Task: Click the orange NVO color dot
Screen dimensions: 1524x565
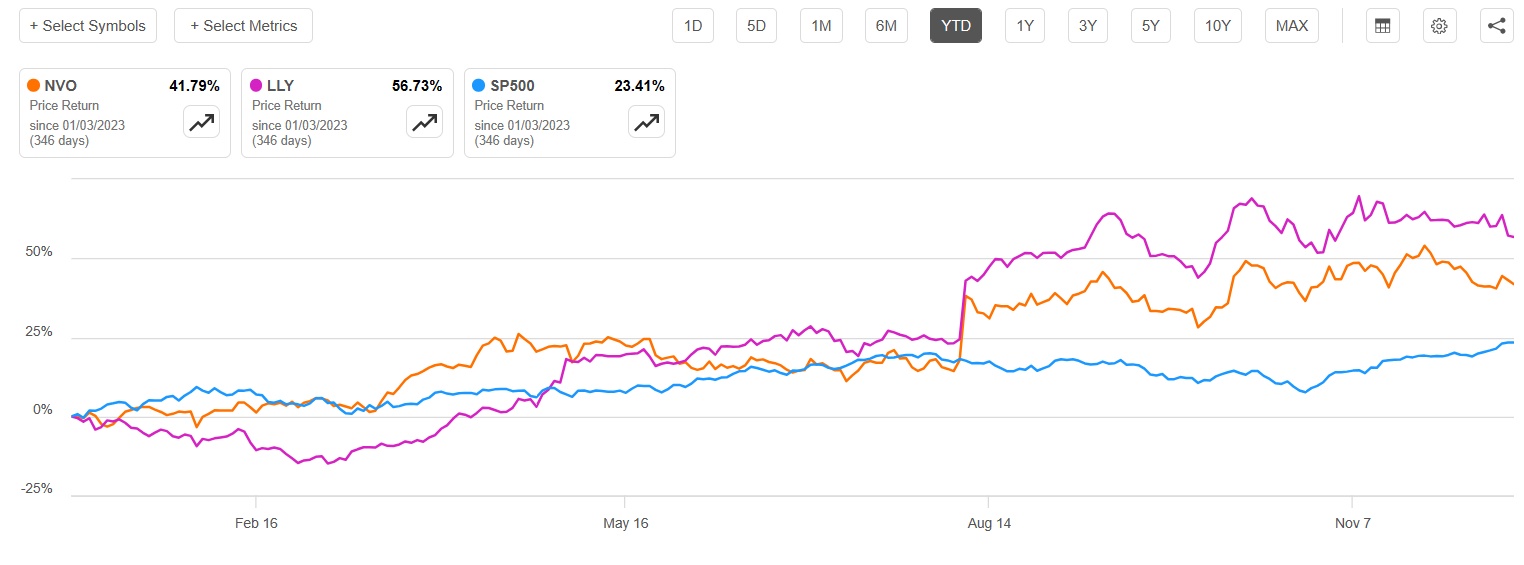Action: pos(34,86)
